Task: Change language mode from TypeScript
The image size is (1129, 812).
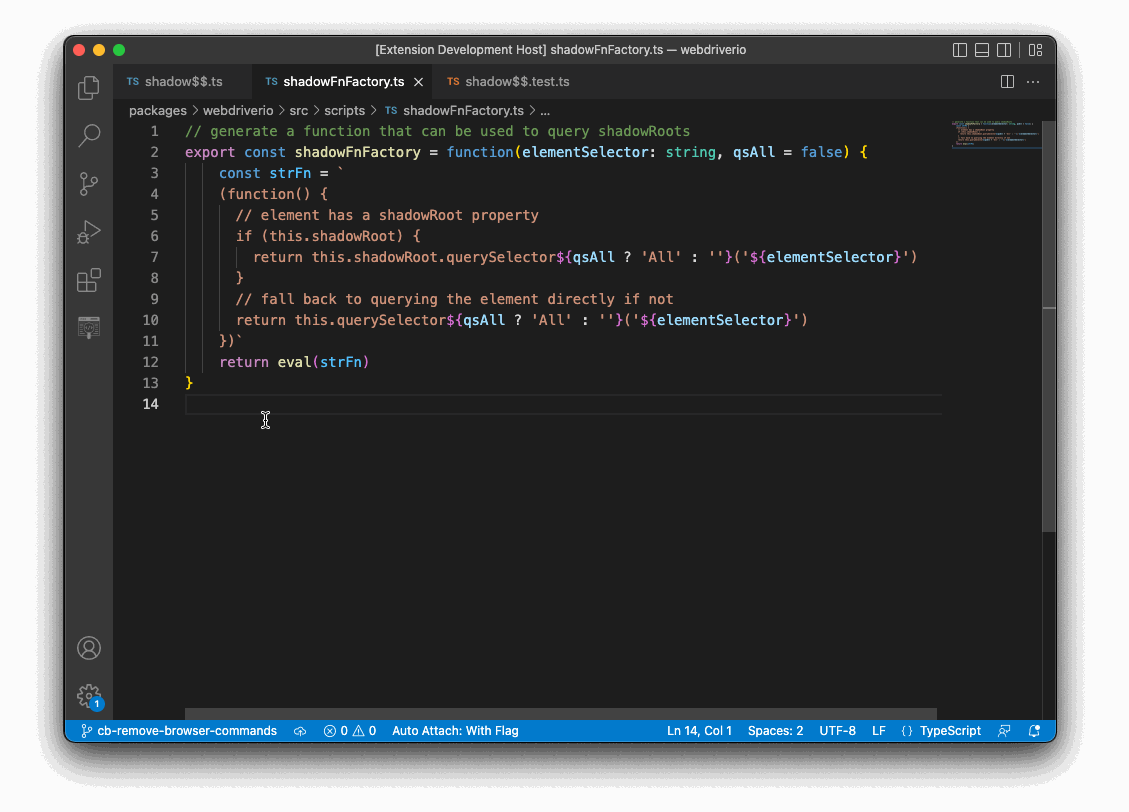Action: coord(942,731)
